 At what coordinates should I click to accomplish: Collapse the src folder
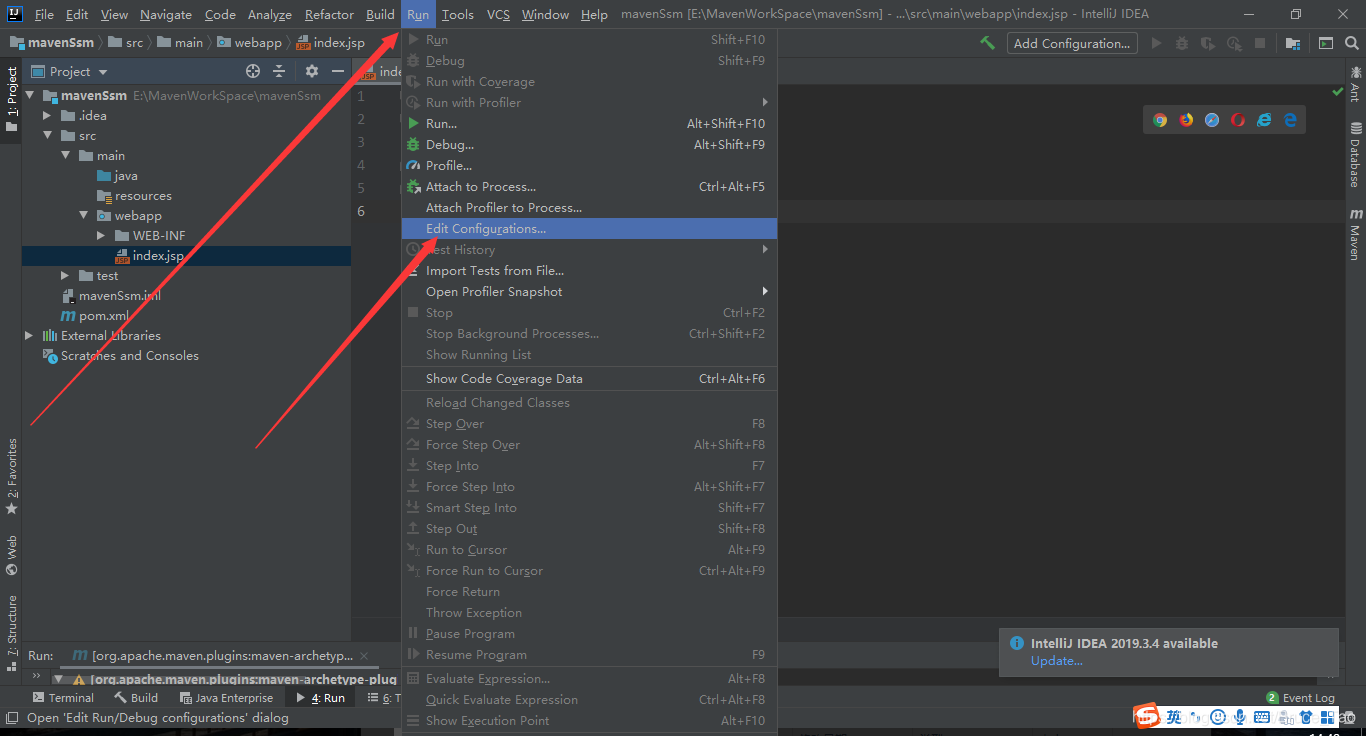[48, 136]
